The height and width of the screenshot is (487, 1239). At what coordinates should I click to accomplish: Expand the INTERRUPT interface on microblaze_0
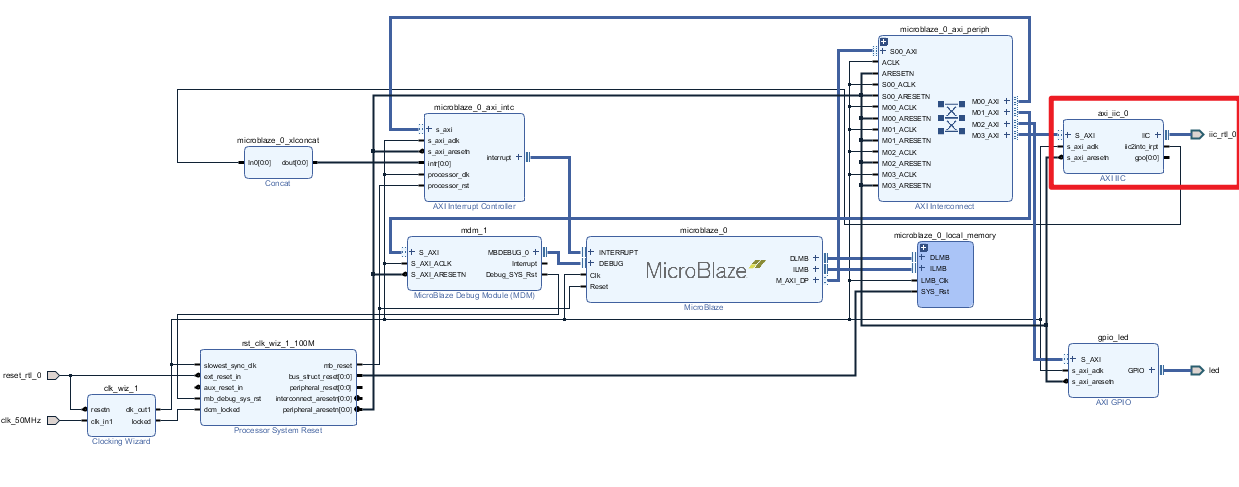pos(592,252)
